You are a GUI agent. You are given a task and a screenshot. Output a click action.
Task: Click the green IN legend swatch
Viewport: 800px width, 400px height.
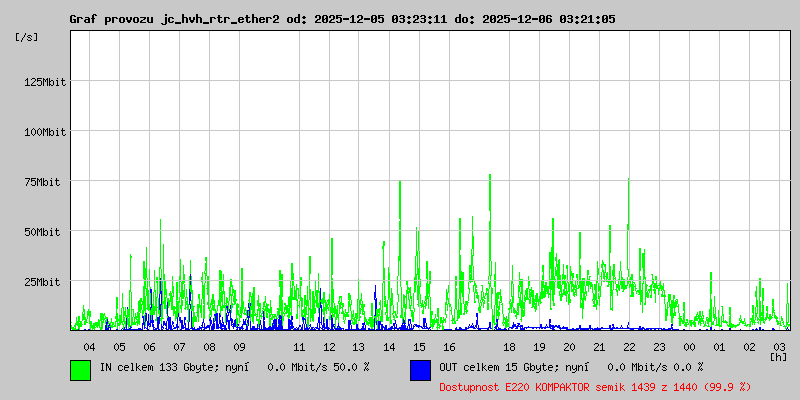[80, 369]
